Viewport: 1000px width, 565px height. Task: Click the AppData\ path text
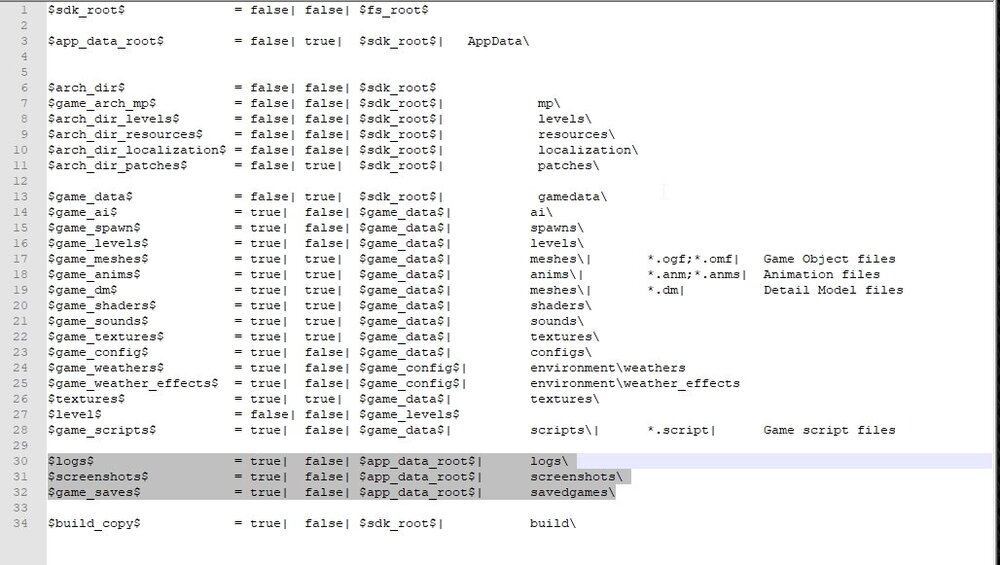tap(498, 41)
